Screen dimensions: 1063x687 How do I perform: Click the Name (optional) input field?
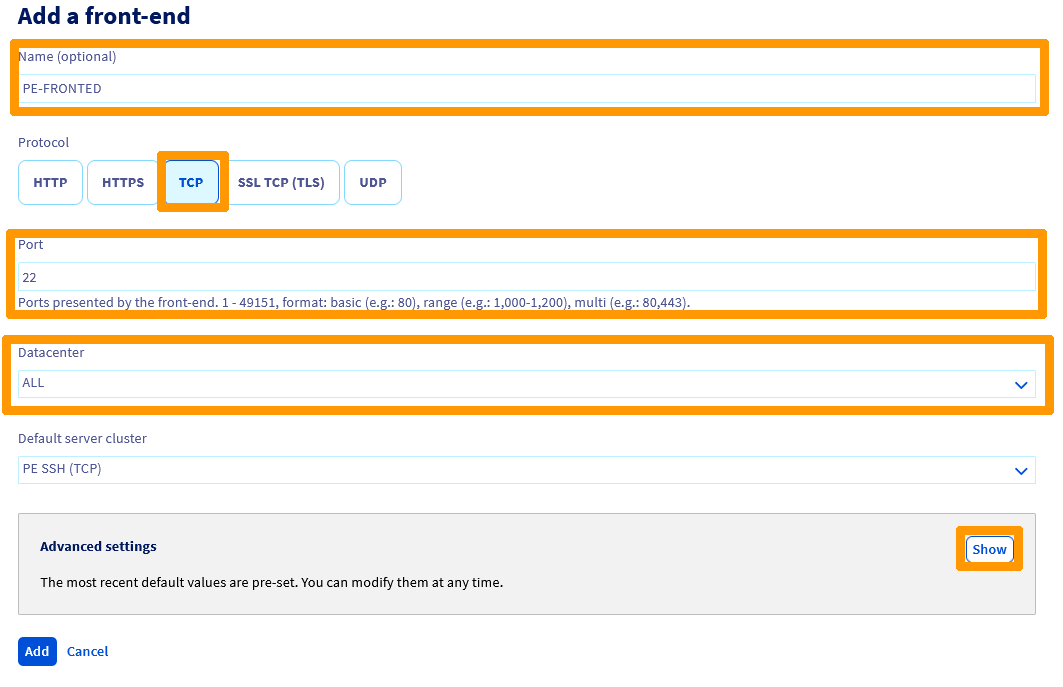[527, 88]
